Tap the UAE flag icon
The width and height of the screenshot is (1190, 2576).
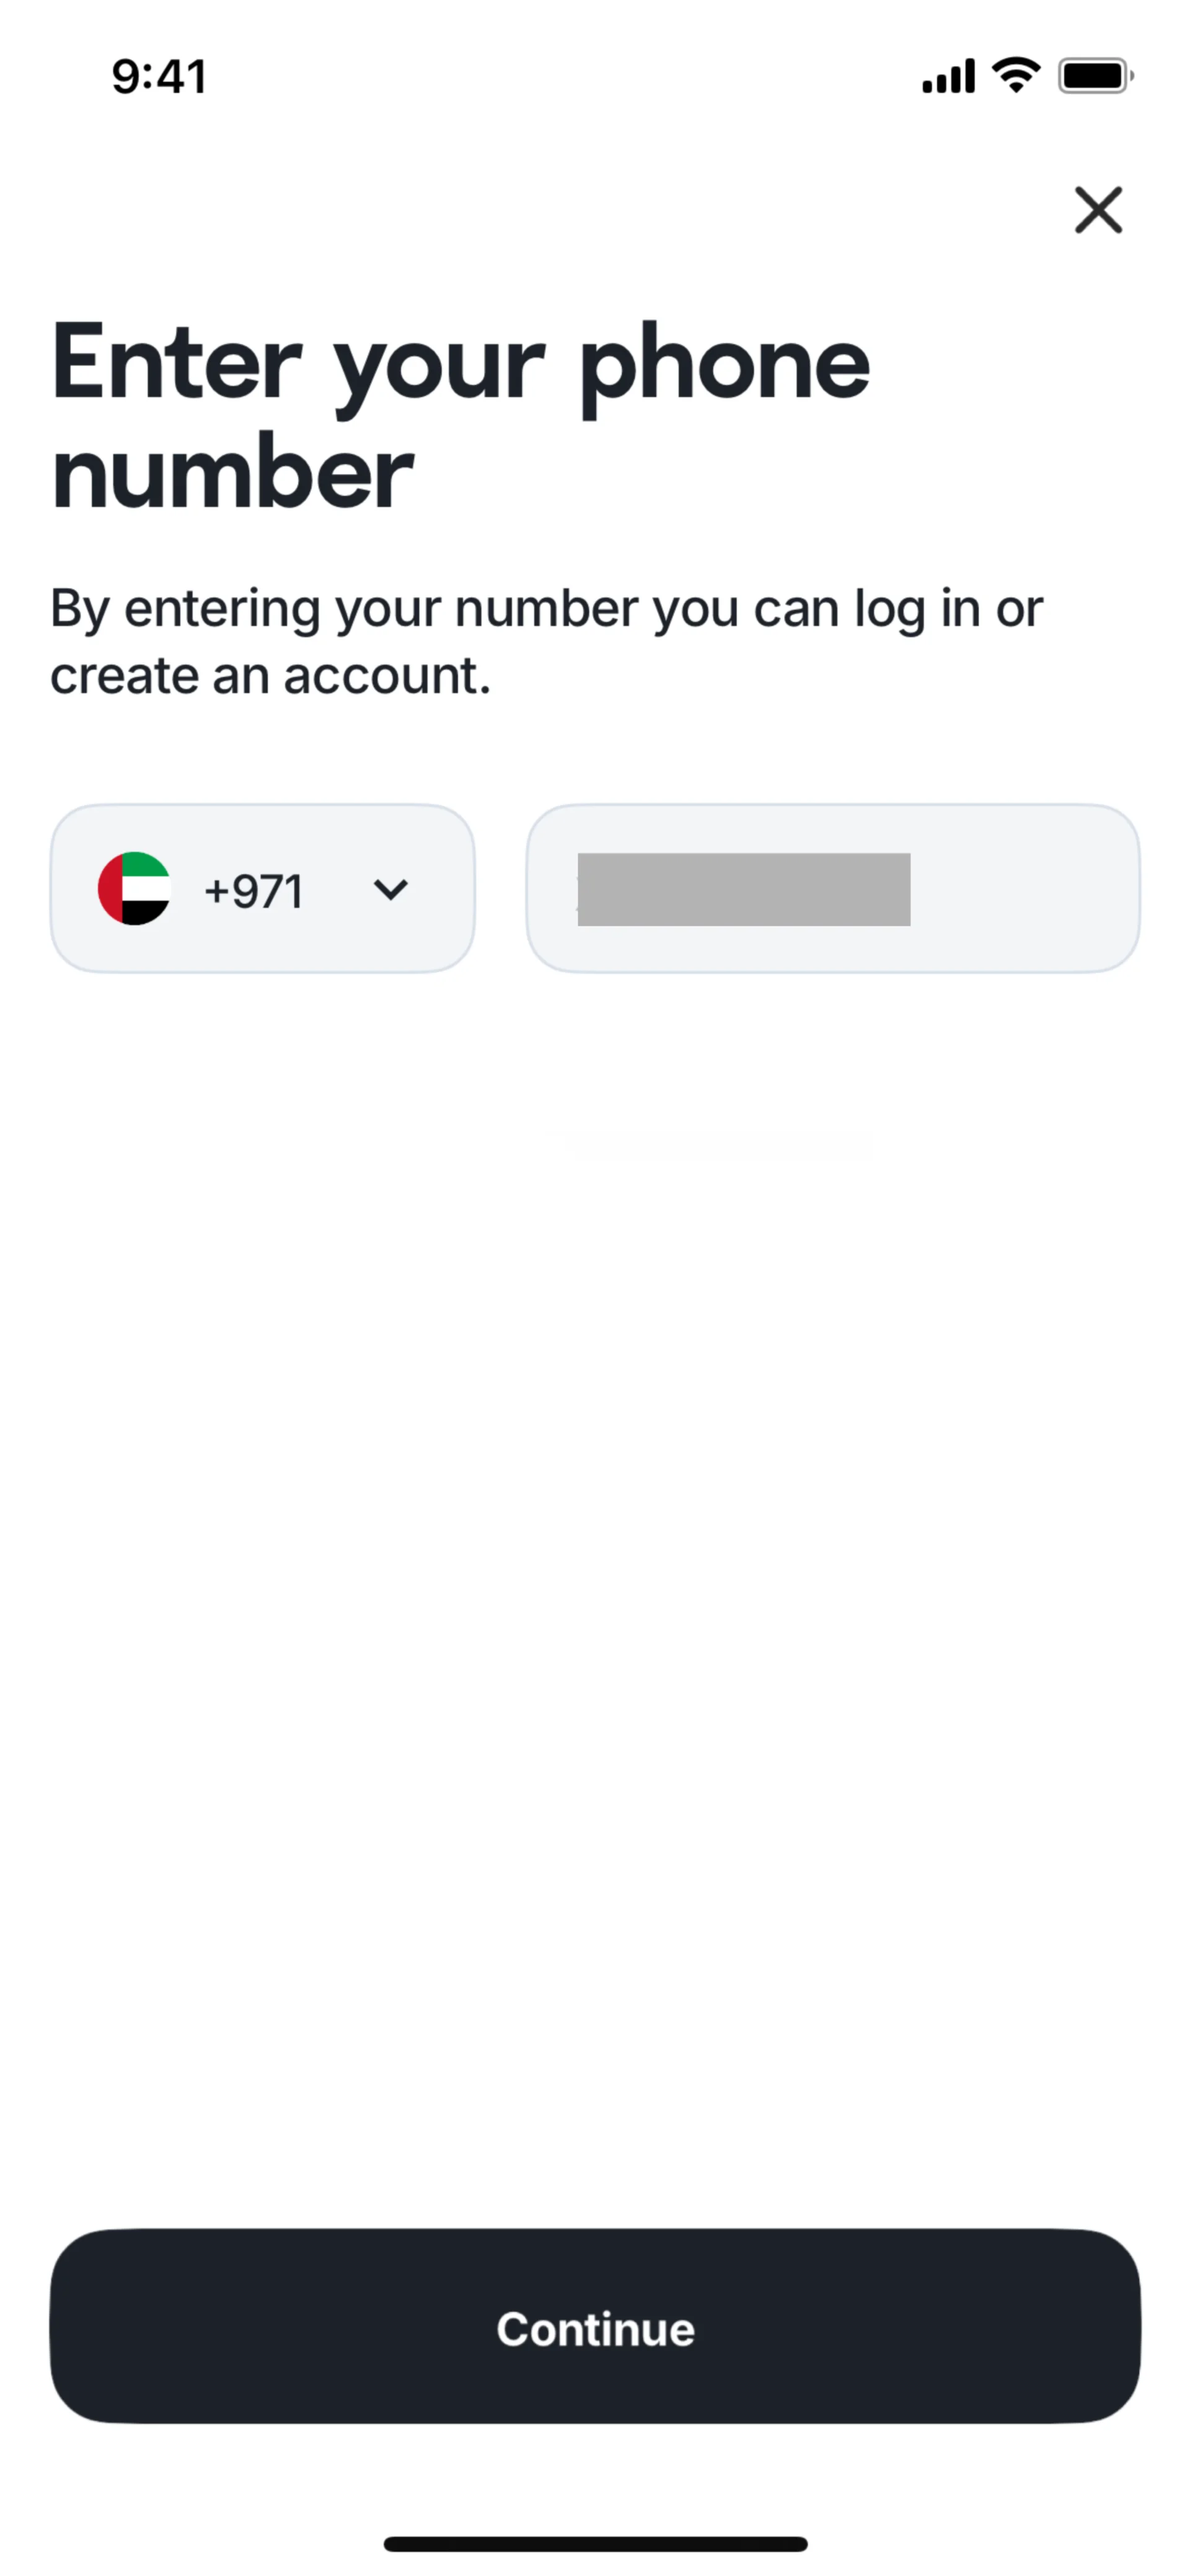click(x=134, y=888)
